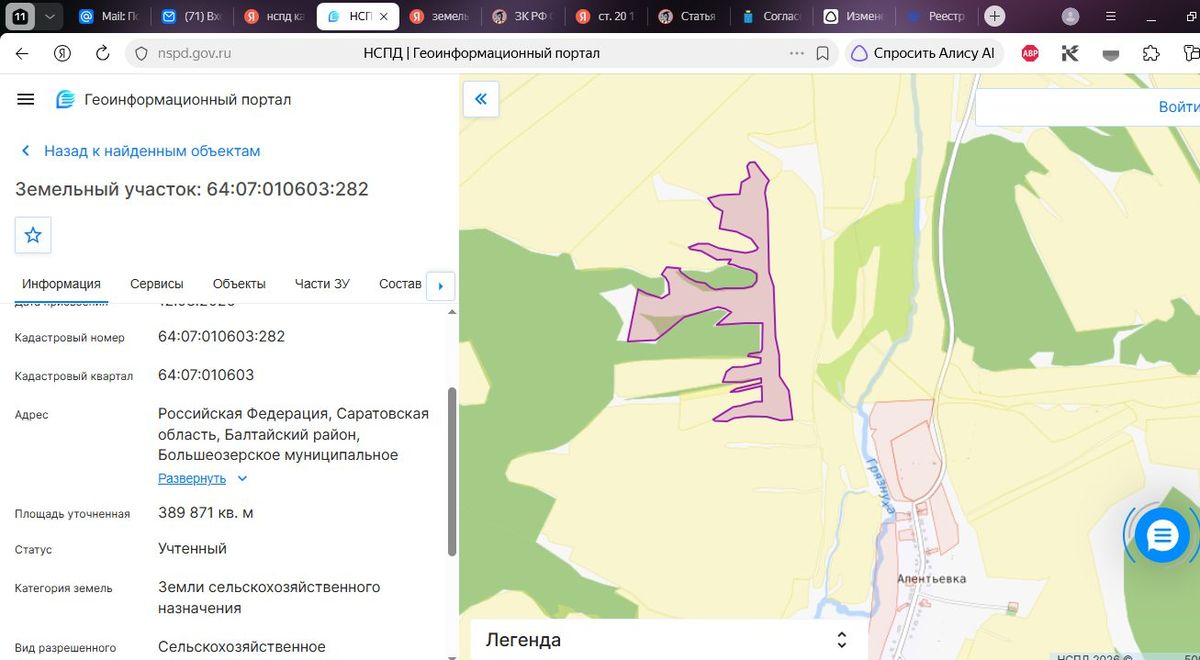Click cadastral quarter value 64:07:010603
The image size is (1200, 660).
(206, 375)
